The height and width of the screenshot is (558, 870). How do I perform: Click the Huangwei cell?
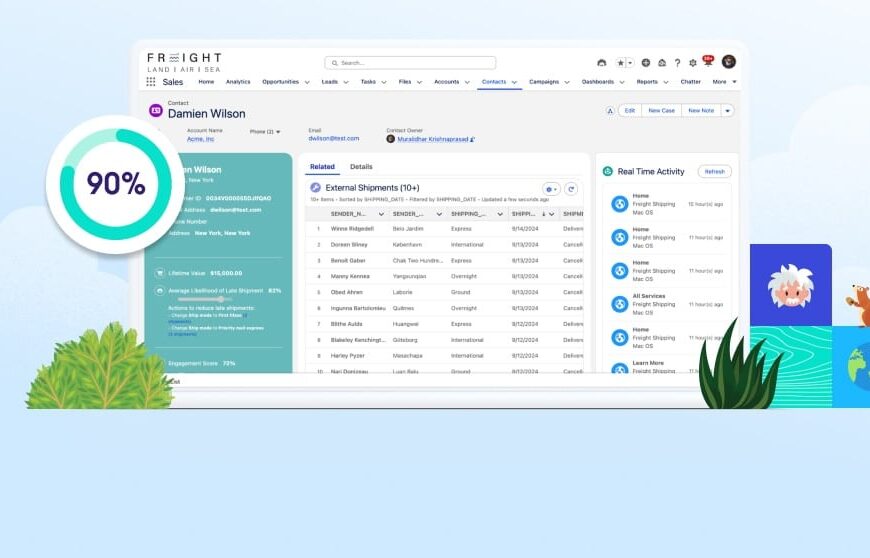[x=405, y=324]
